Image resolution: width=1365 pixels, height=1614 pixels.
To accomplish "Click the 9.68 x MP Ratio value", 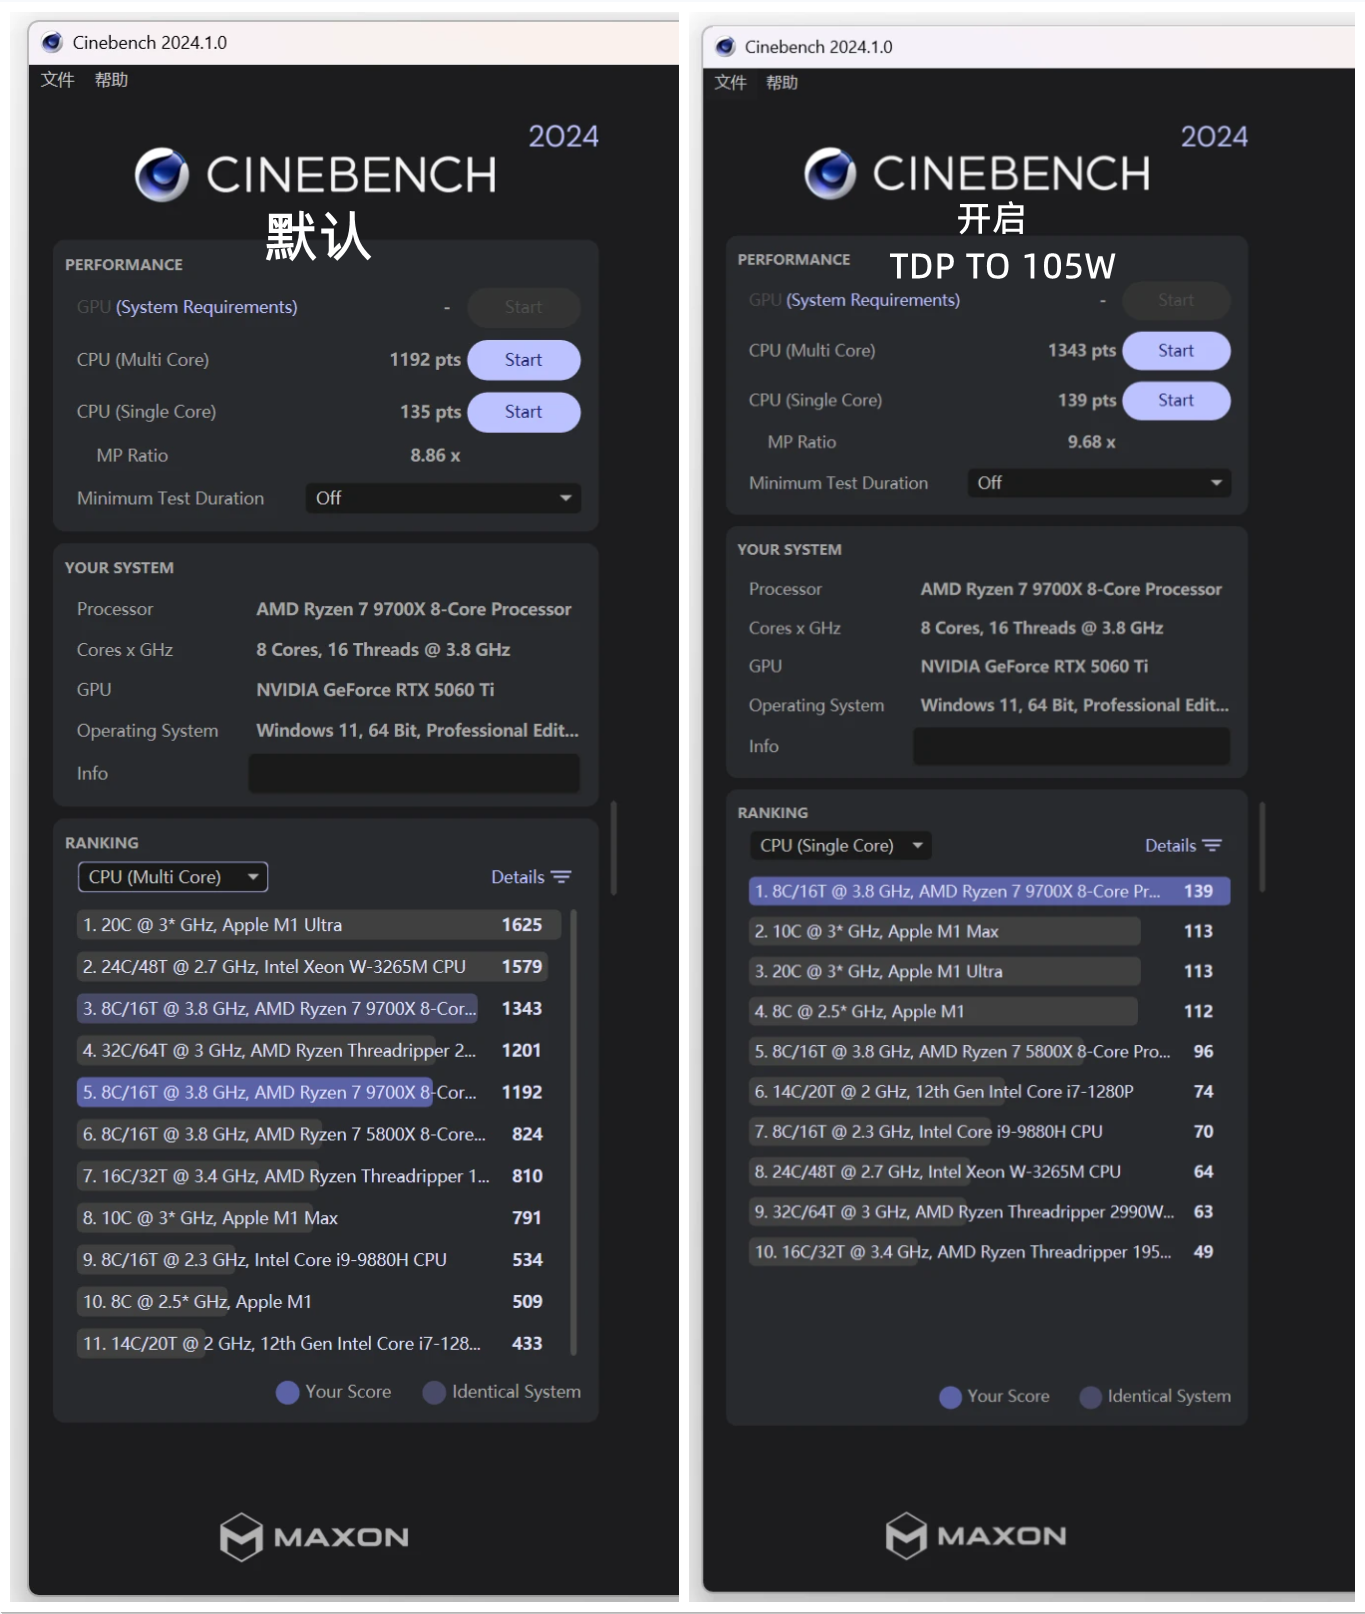I will click(1091, 442).
